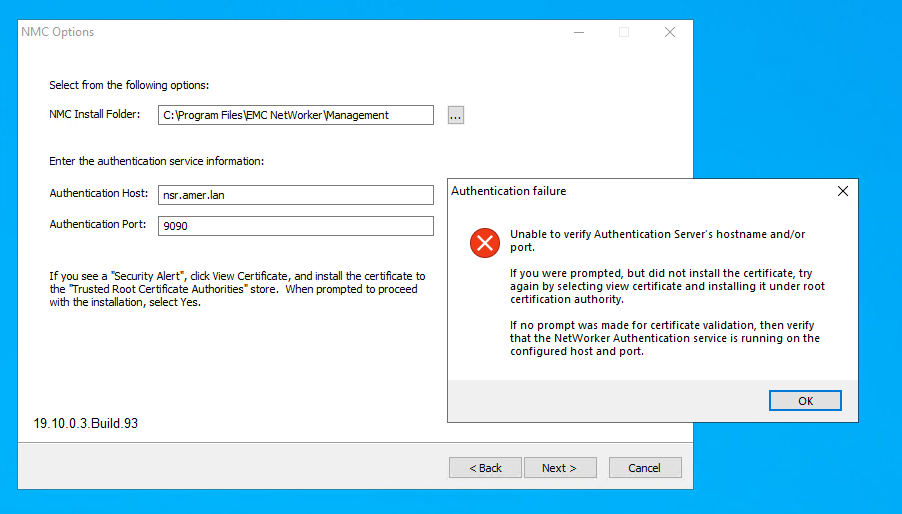This screenshot has height=514, width=902.
Task: Click 'Enter the authentication service information:' text
Action: click(156, 162)
